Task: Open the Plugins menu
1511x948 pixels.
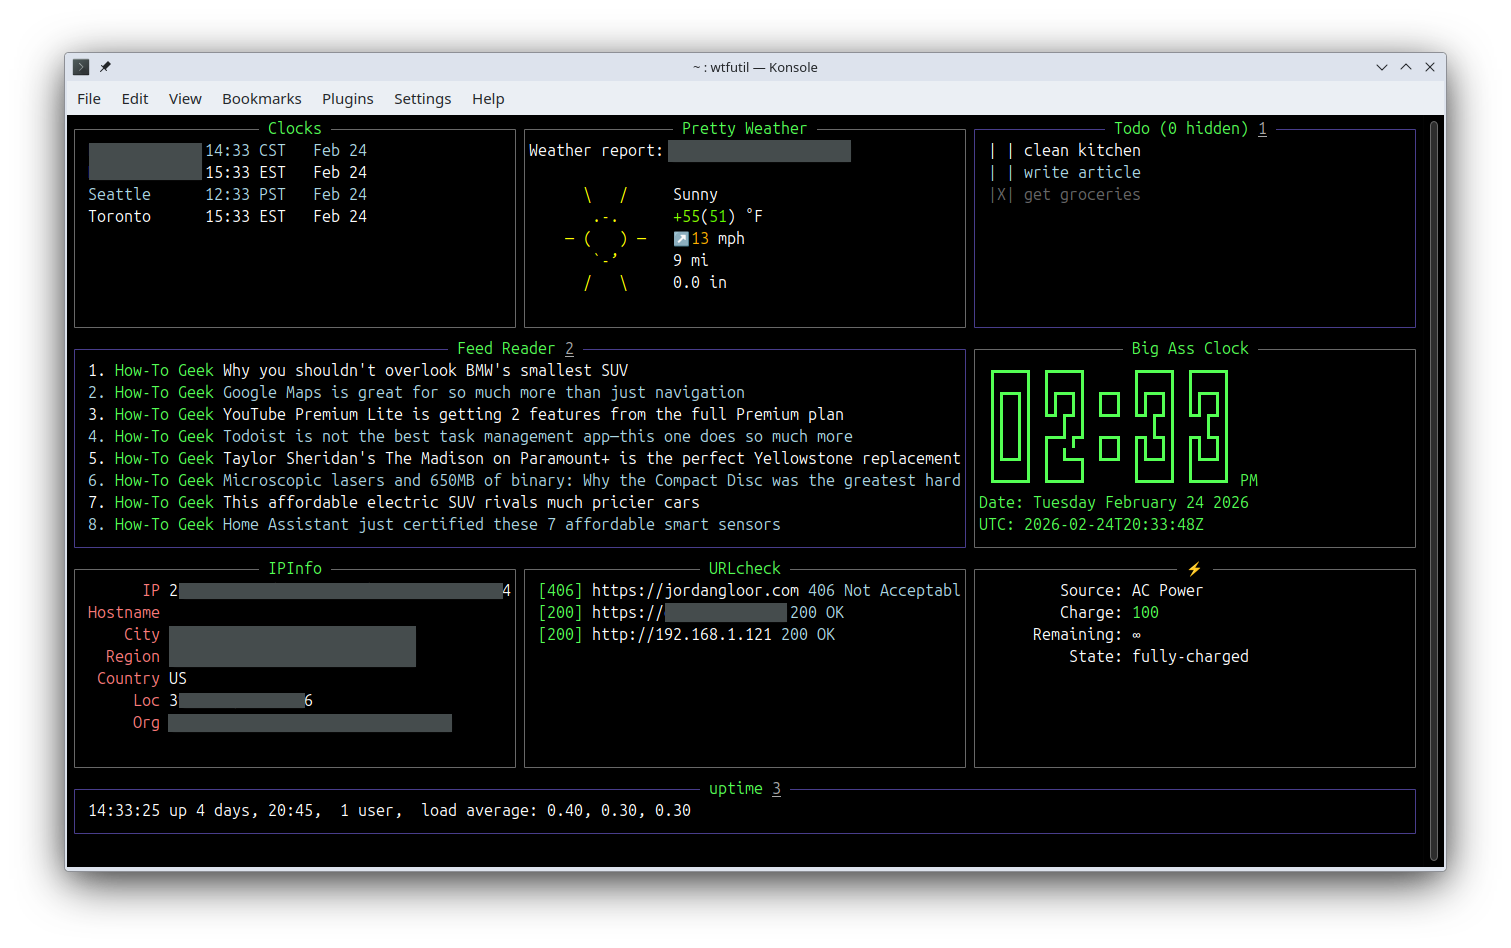Action: [x=348, y=98]
